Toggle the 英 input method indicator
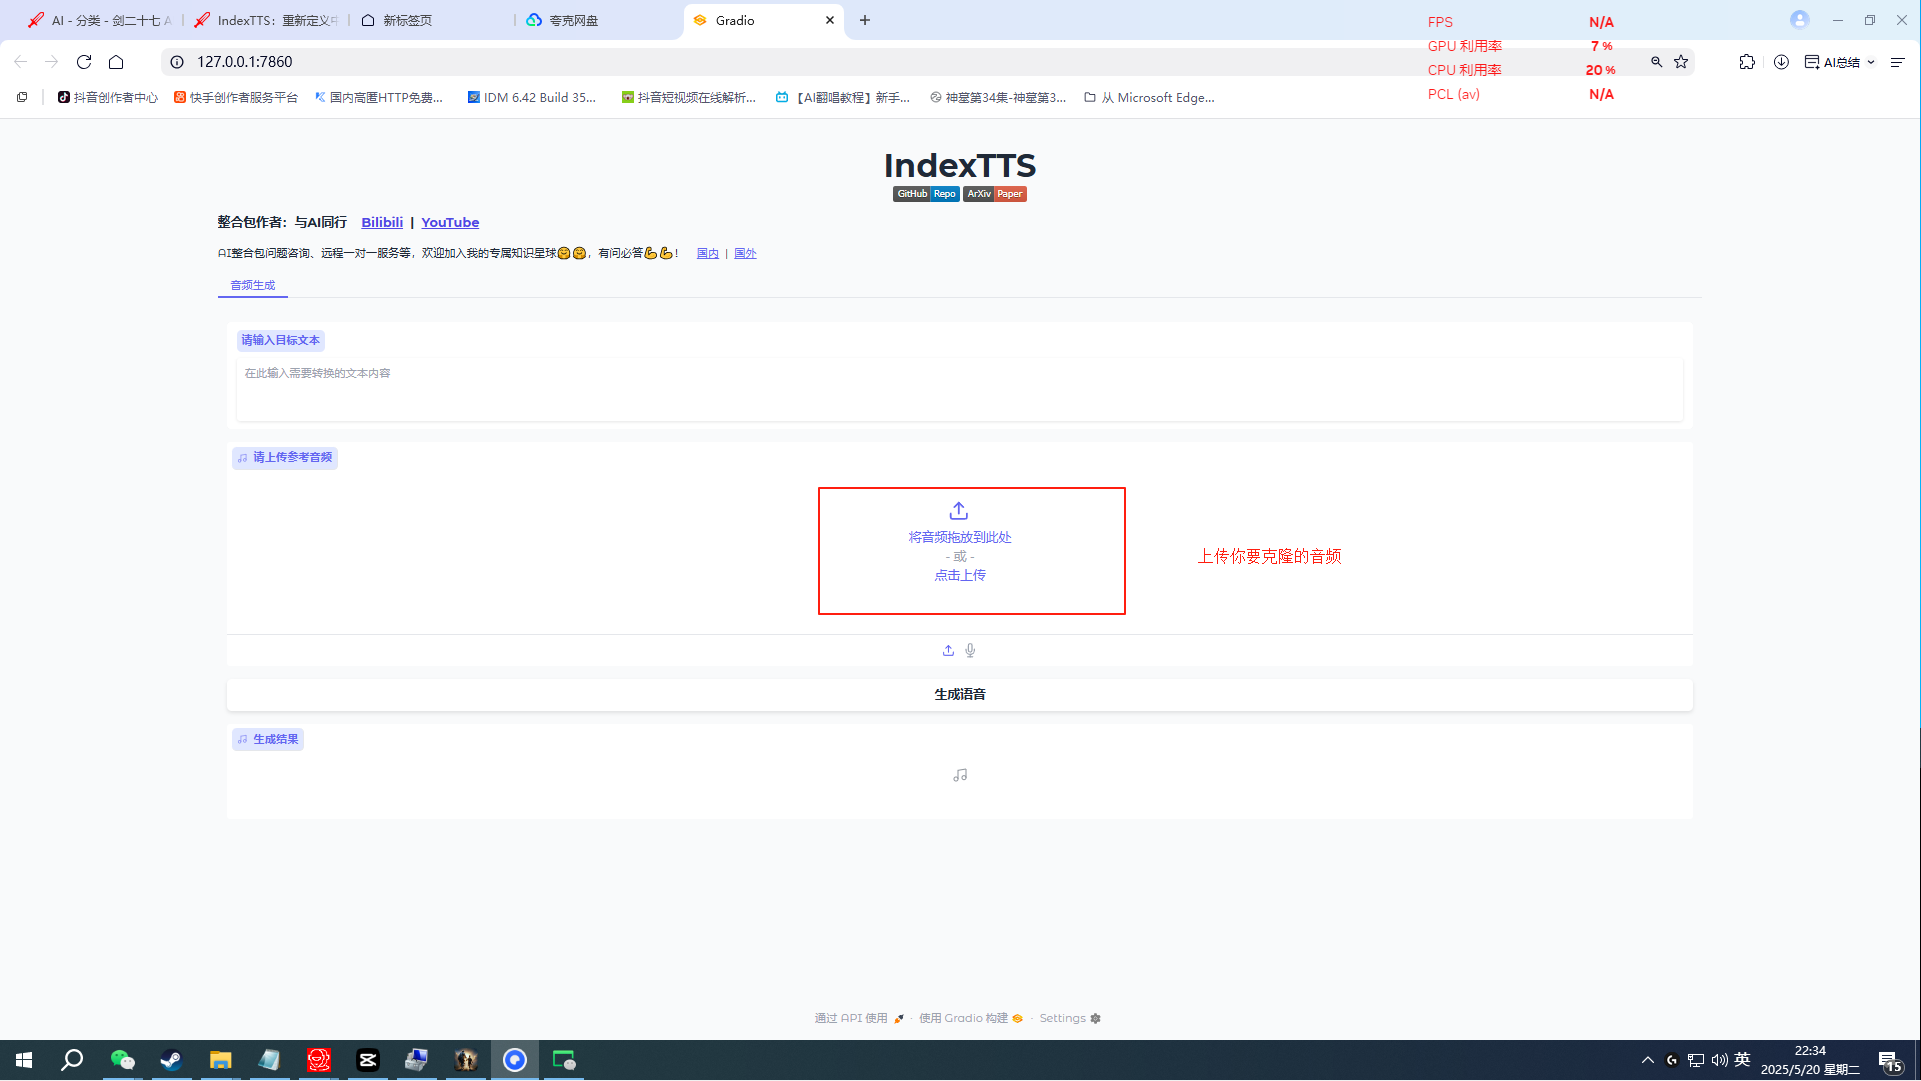Image resolution: width=1921 pixels, height=1081 pixels. 1743,1060
